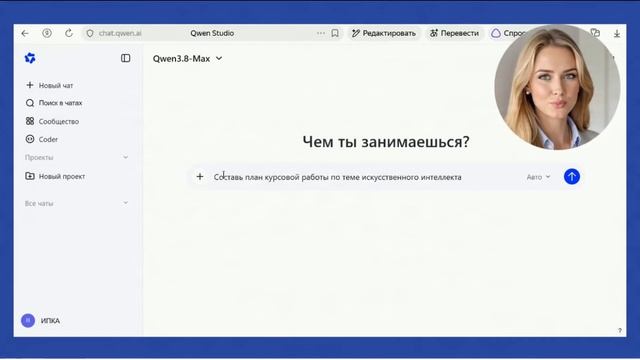The height and width of the screenshot is (360, 640).
Task: Click the presenter webcam thumbnail
Action: [x=557, y=87]
